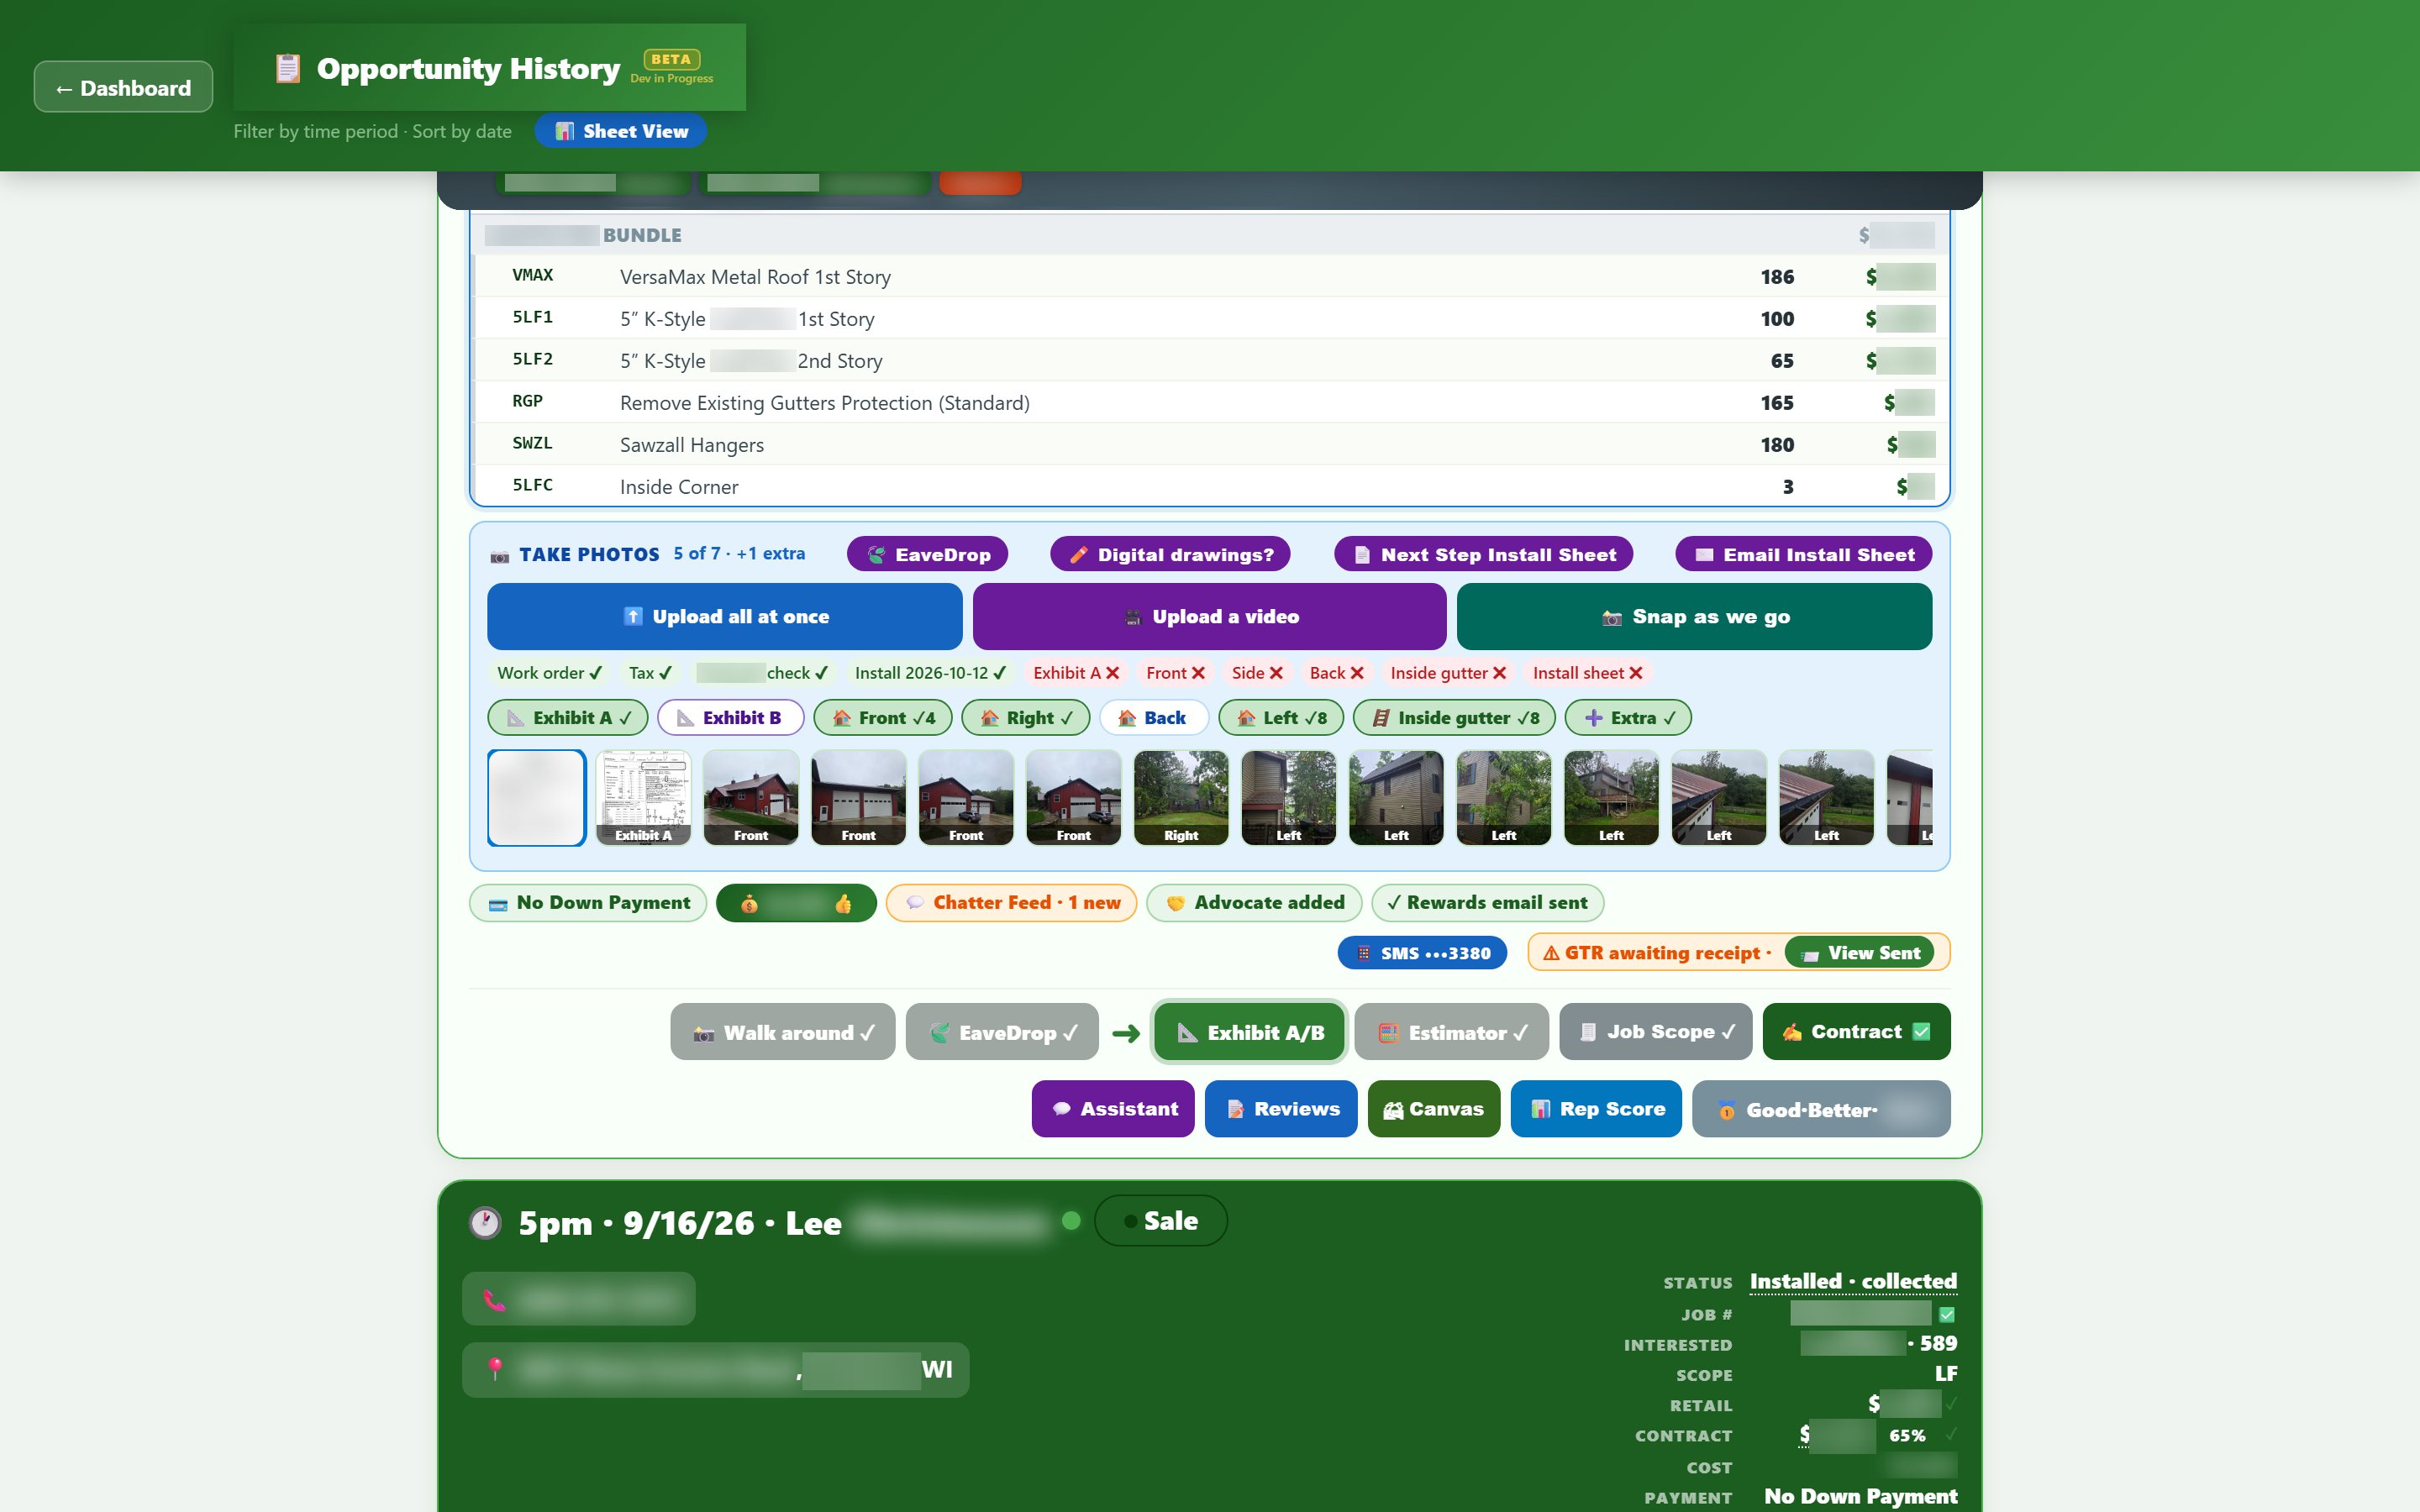This screenshot has height=1512, width=2420.
Task: Open the No Down Payment chip
Action: (x=588, y=902)
